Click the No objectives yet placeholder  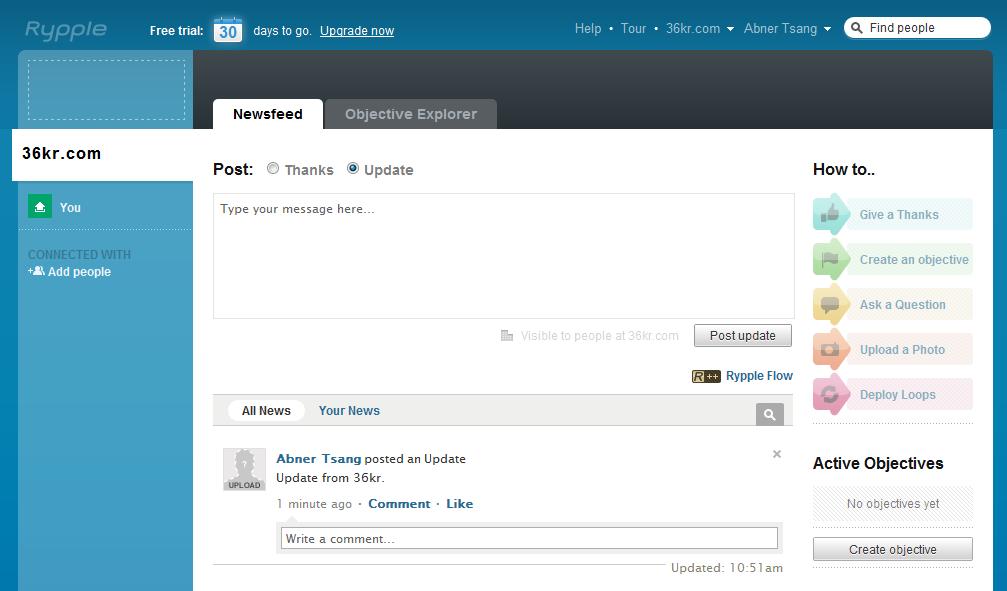point(893,504)
